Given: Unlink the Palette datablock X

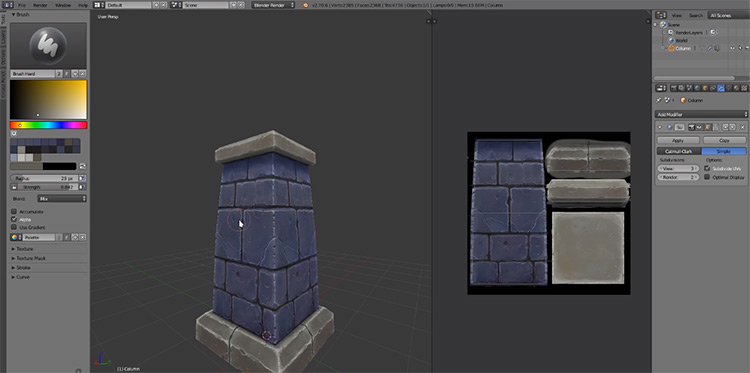Looking at the screenshot, I should tap(83, 237).
